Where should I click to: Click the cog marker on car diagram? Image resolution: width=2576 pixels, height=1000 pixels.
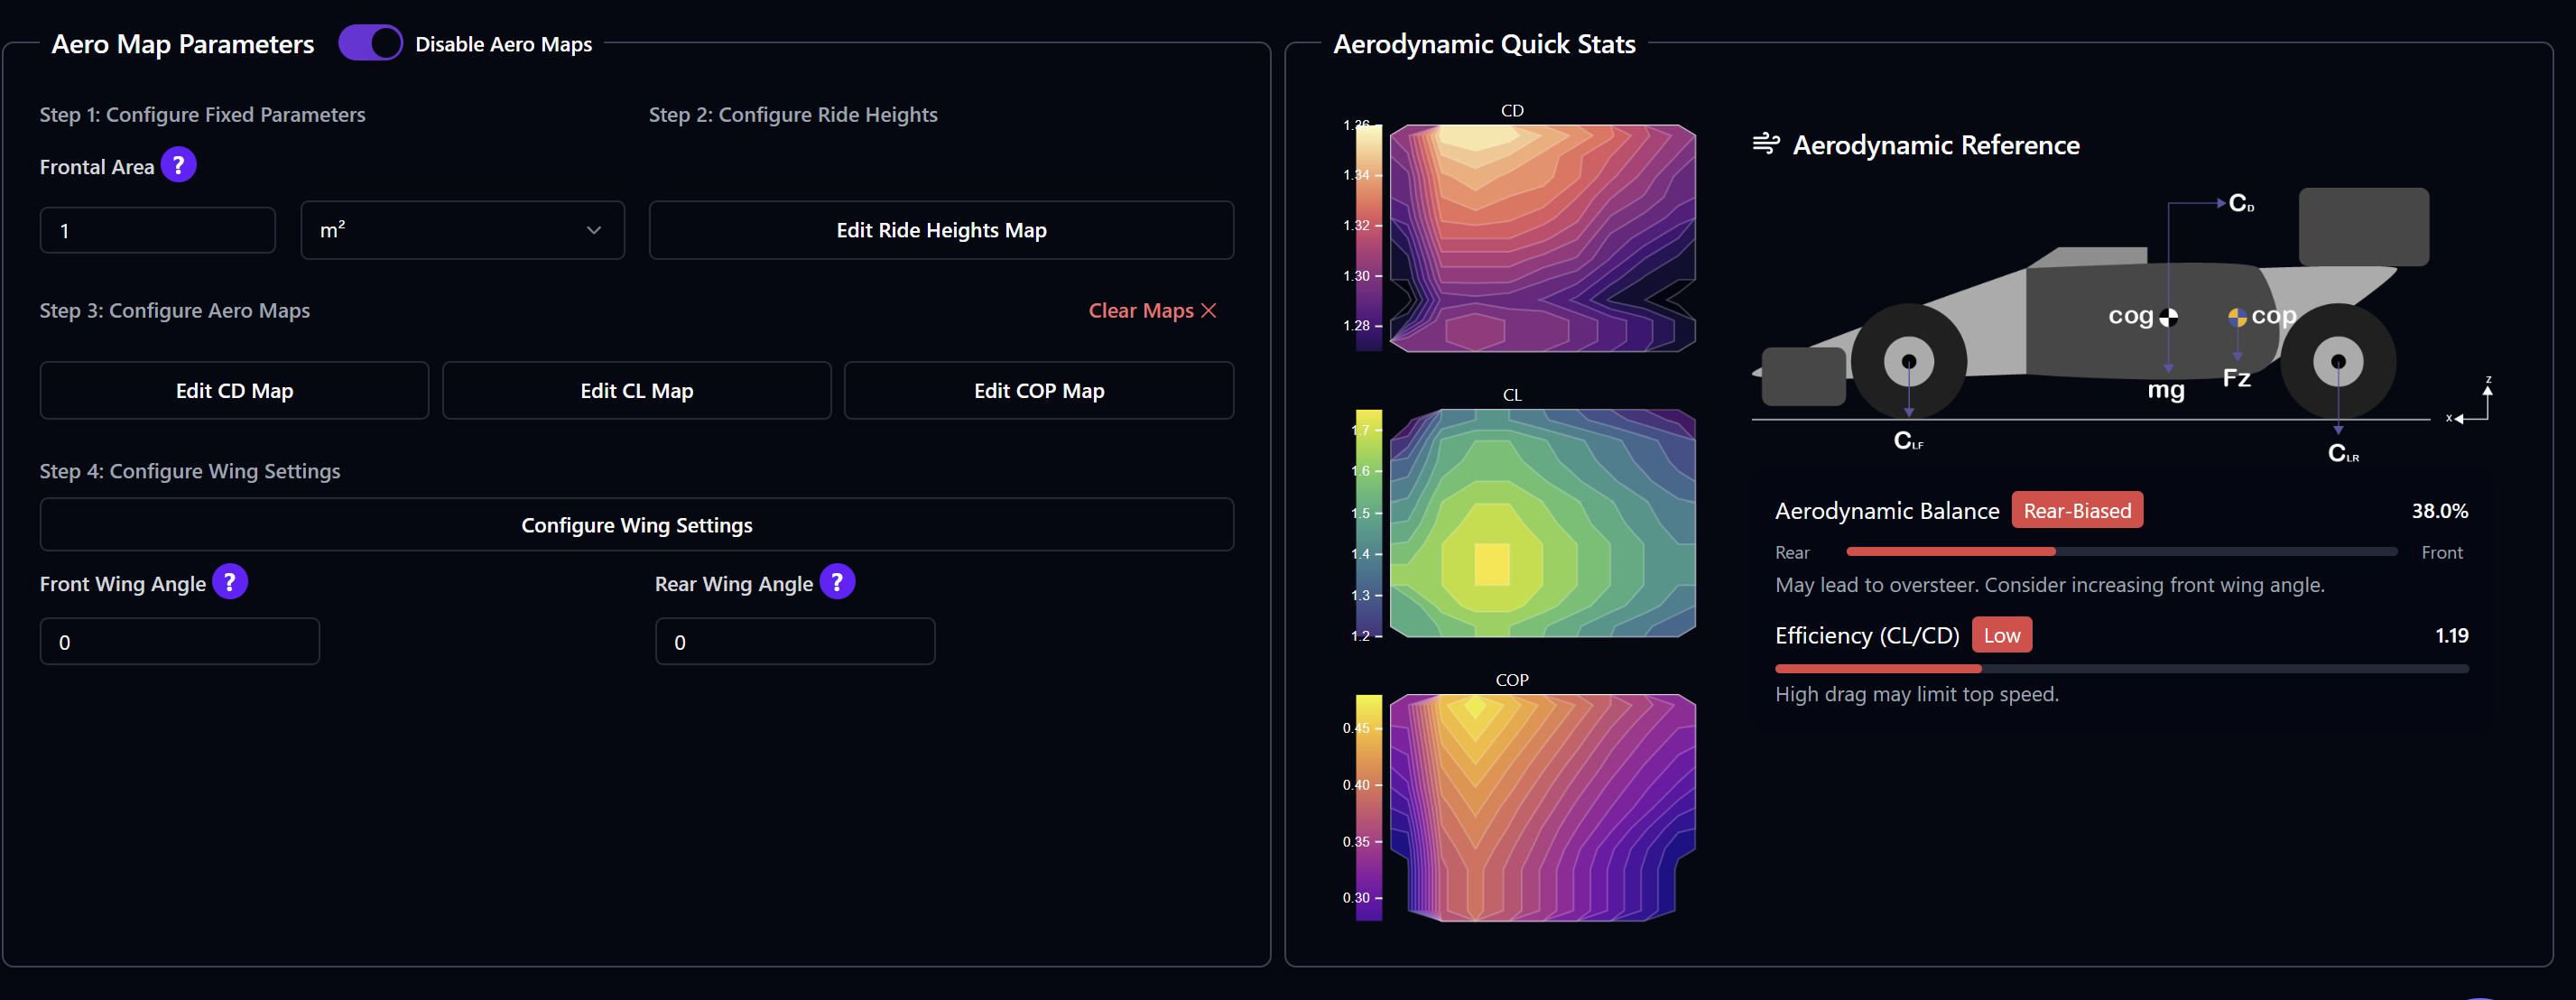(2168, 318)
